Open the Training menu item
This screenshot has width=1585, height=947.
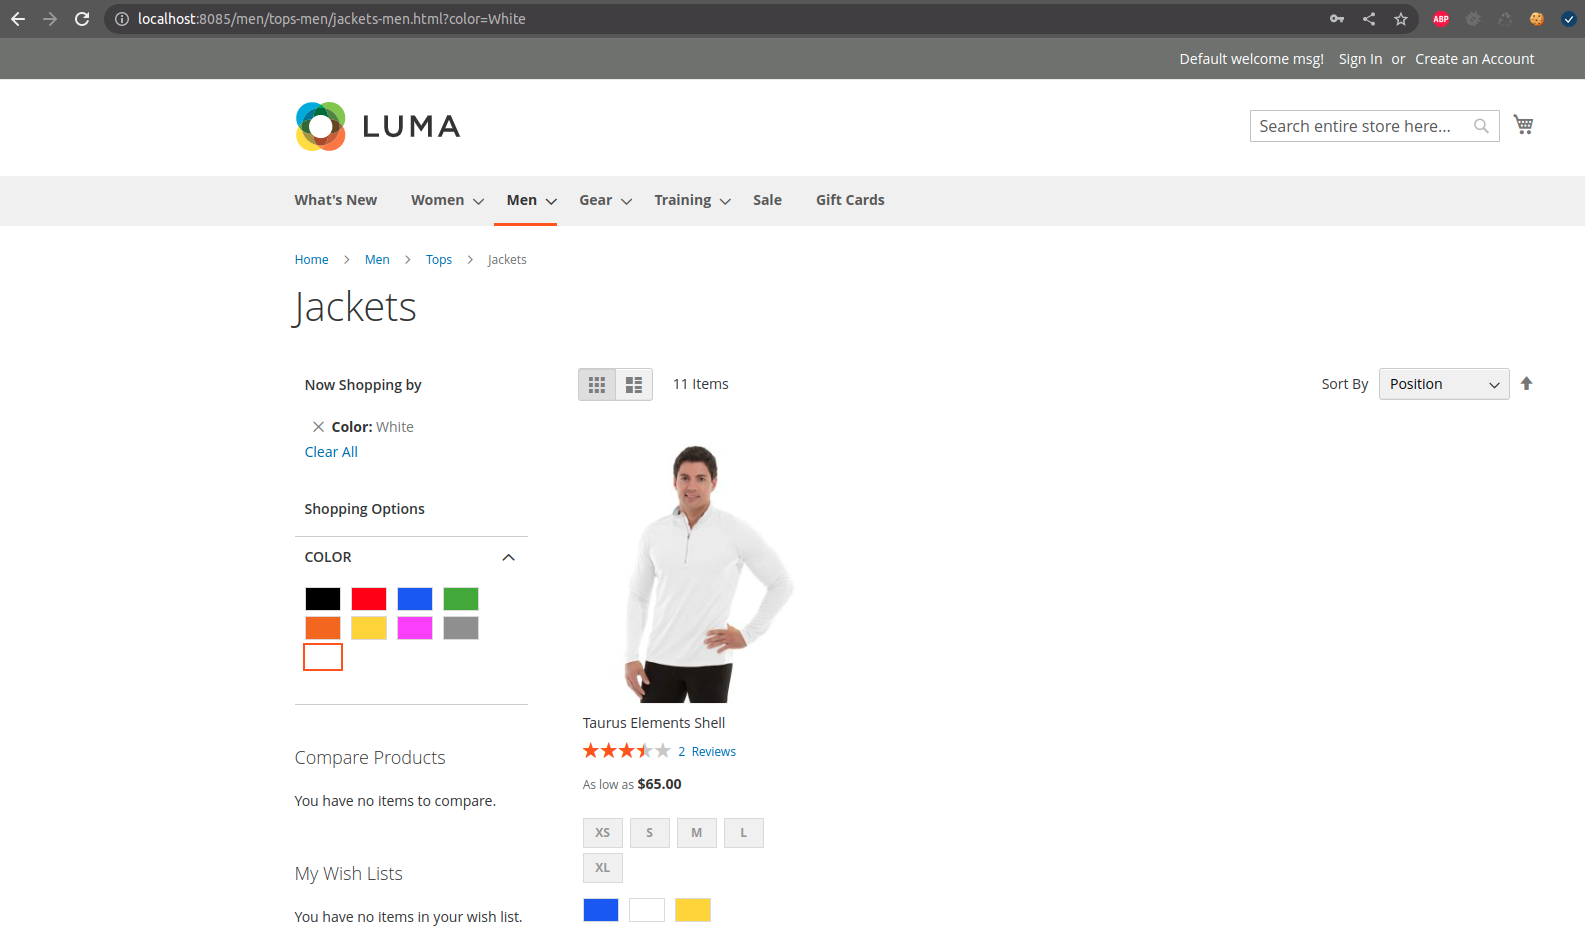(683, 200)
